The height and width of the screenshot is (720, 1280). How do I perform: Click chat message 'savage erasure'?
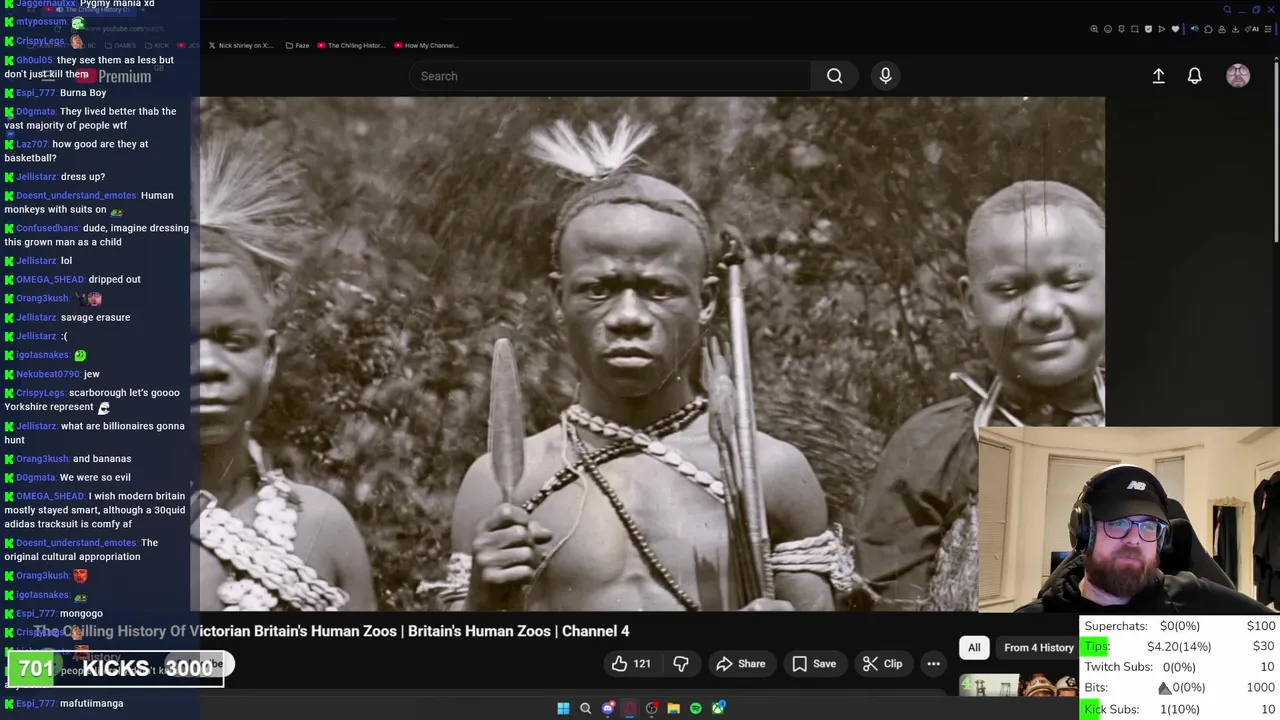click(95, 318)
